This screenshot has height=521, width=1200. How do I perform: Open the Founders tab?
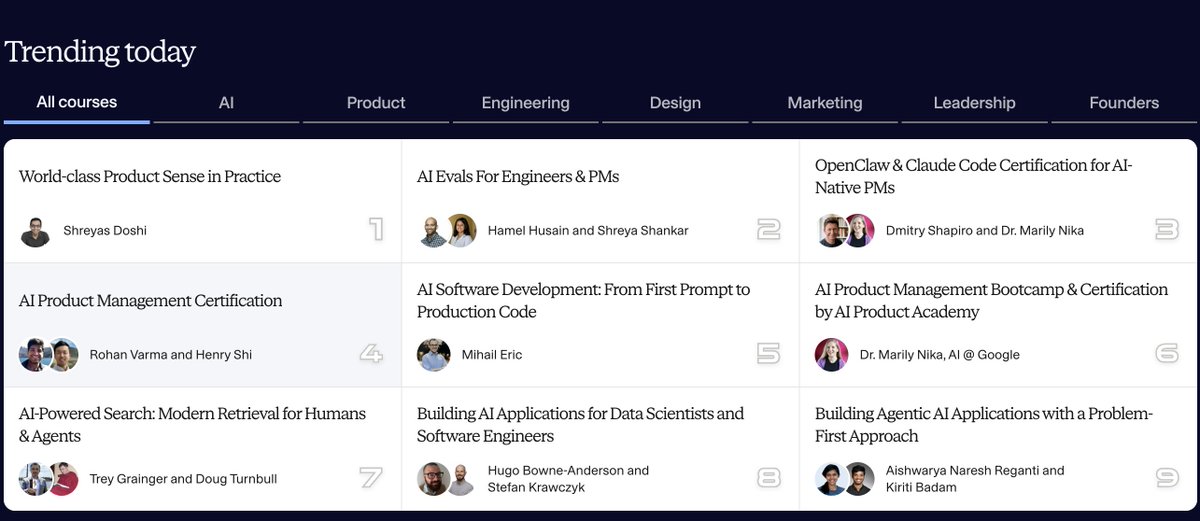point(1124,102)
